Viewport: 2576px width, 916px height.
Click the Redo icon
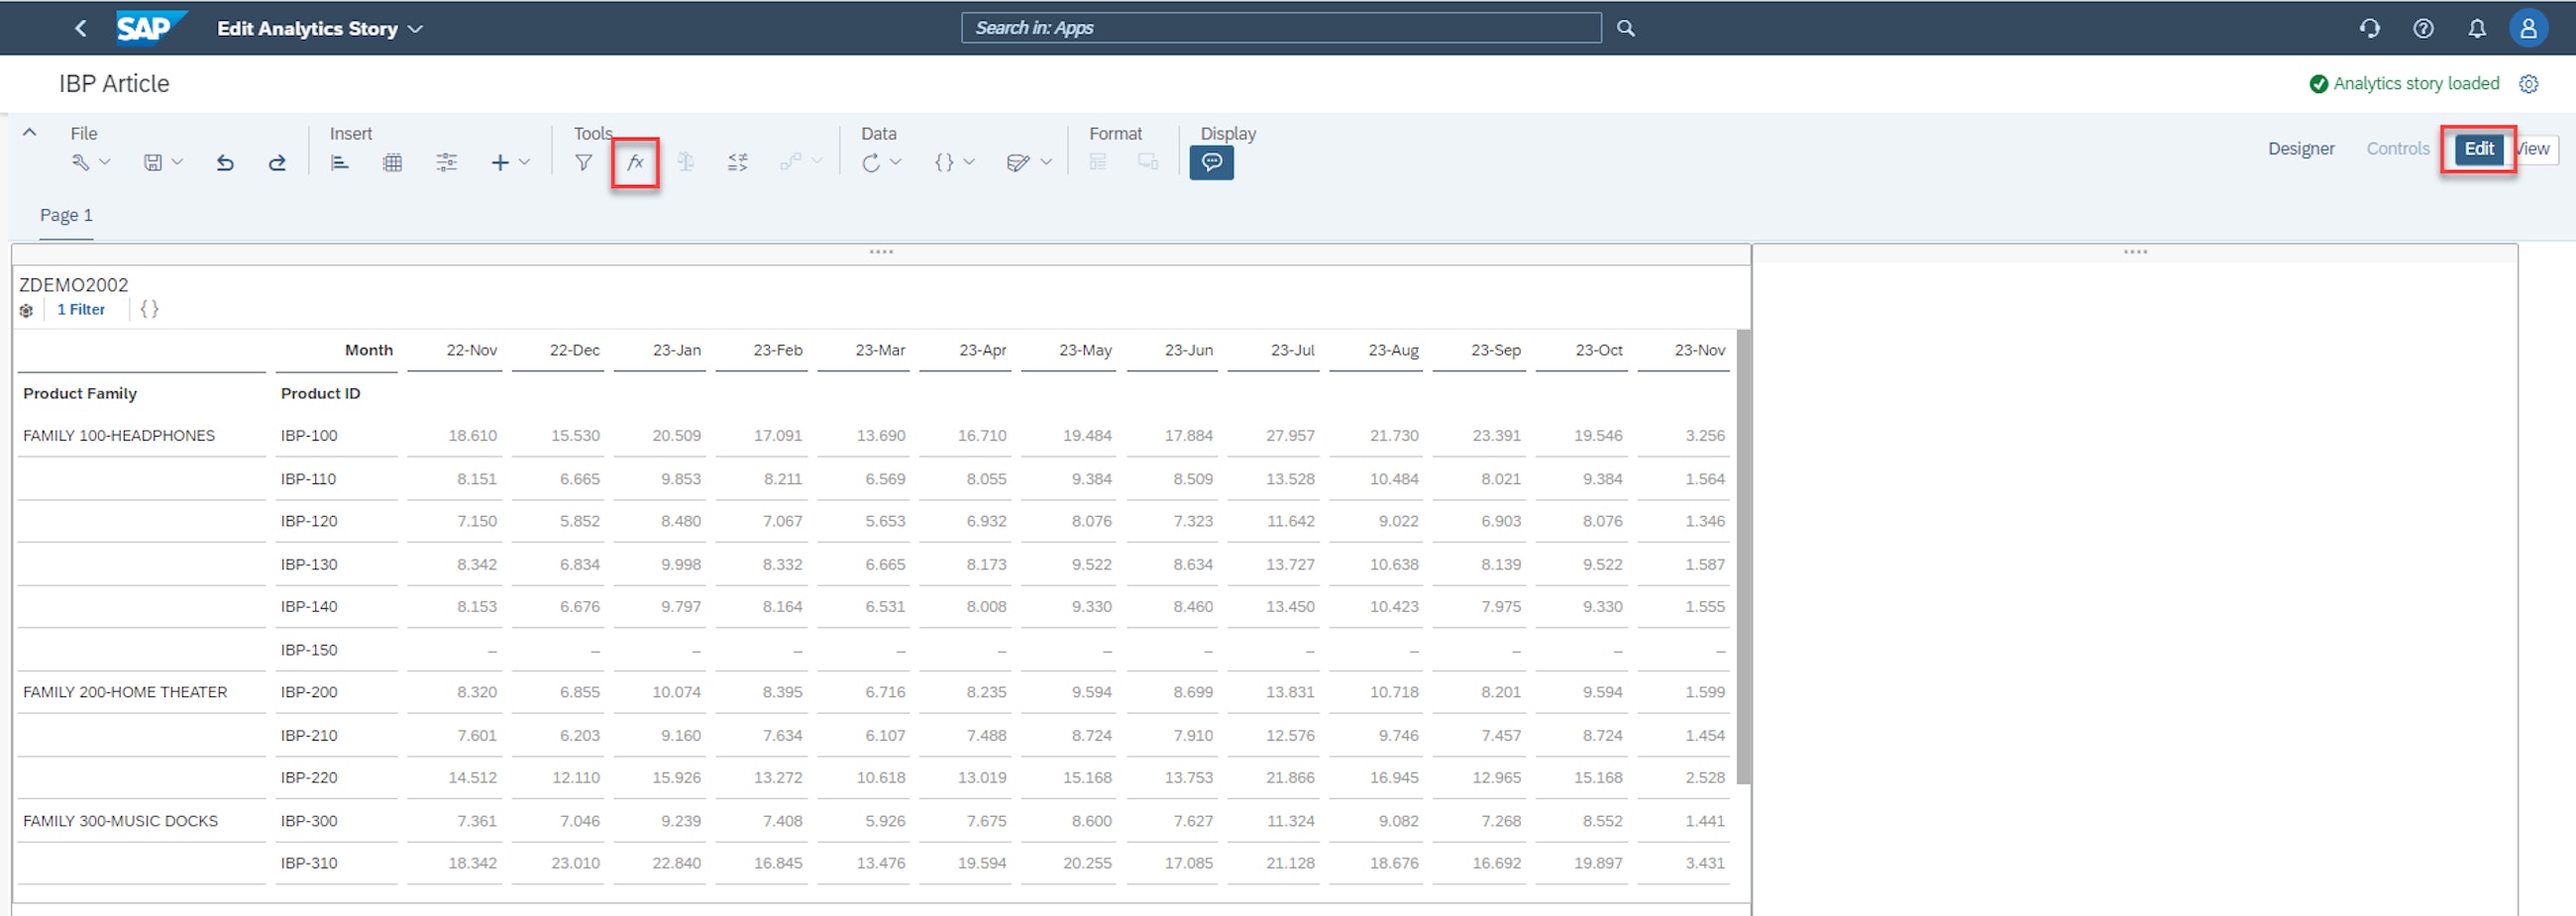pyautogui.click(x=277, y=162)
